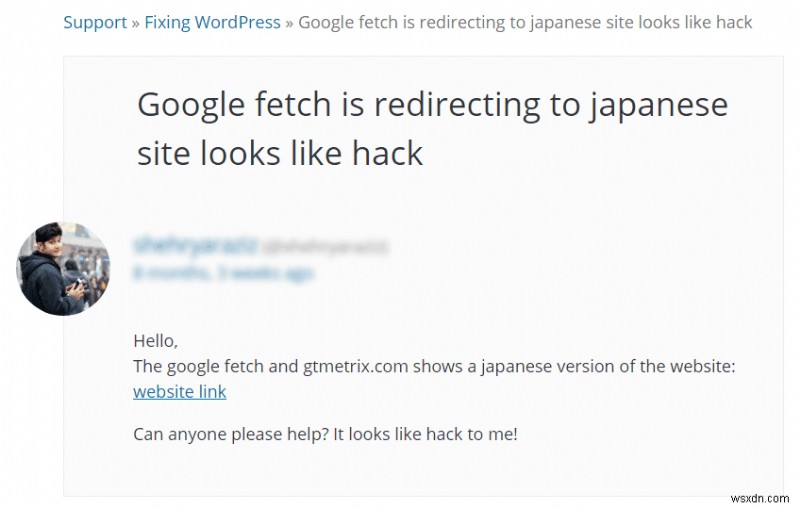Click the Support breadcrumb link

coord(95,22)
